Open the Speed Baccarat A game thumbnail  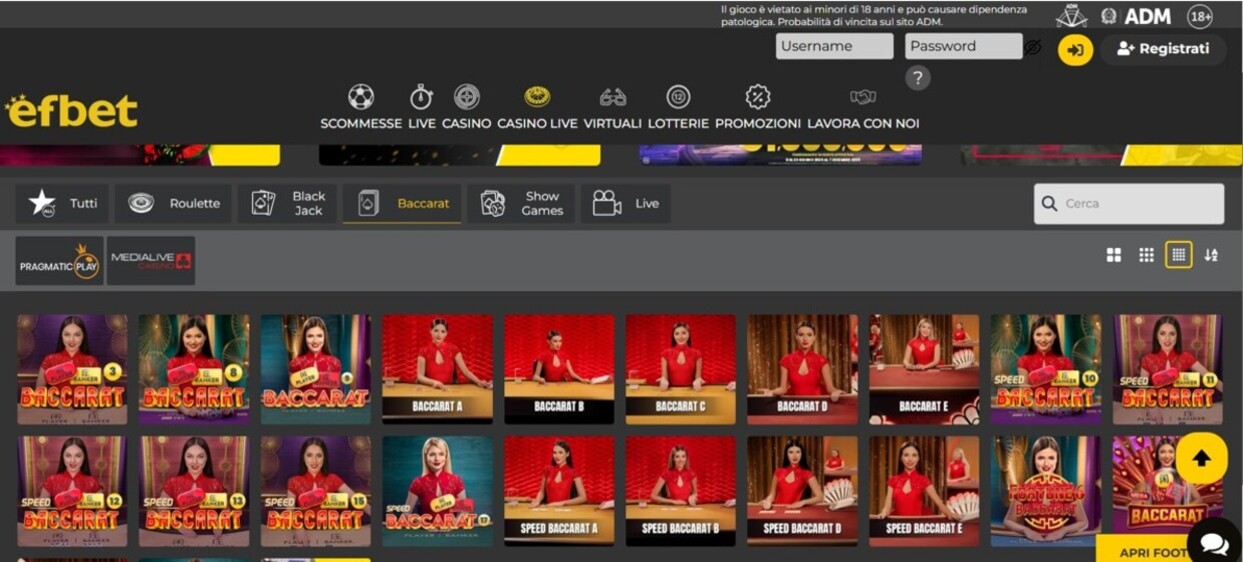559,490
